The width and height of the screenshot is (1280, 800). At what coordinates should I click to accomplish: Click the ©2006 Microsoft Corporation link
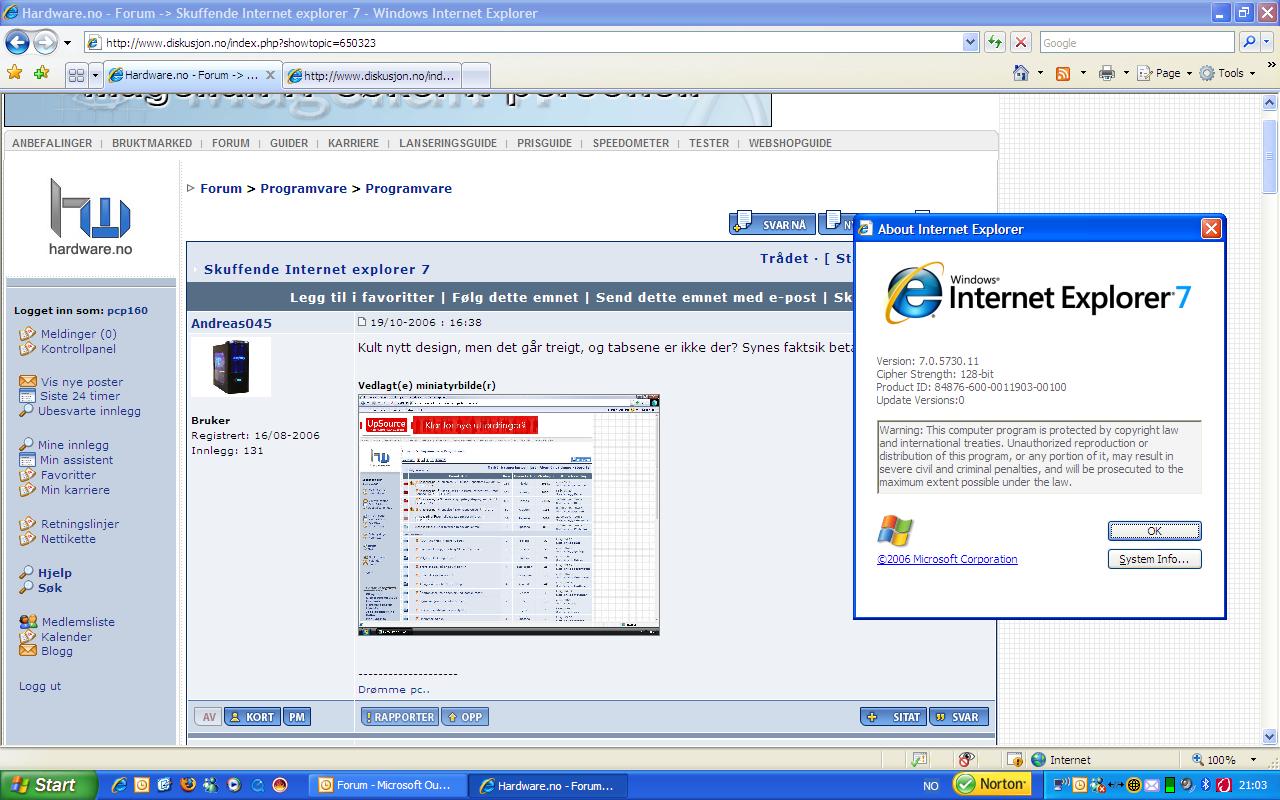[x=947, y=559]
